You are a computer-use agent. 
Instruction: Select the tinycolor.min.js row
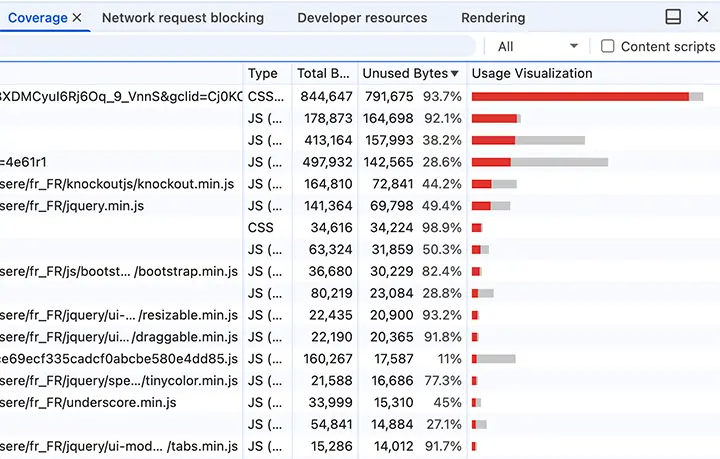(360, 381)
